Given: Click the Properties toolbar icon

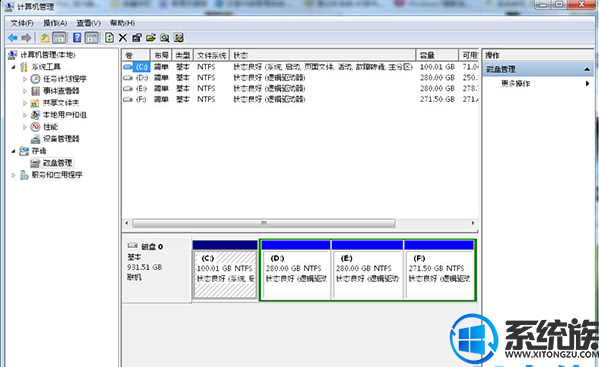Looking at the screenshot, I should [137, 38].
